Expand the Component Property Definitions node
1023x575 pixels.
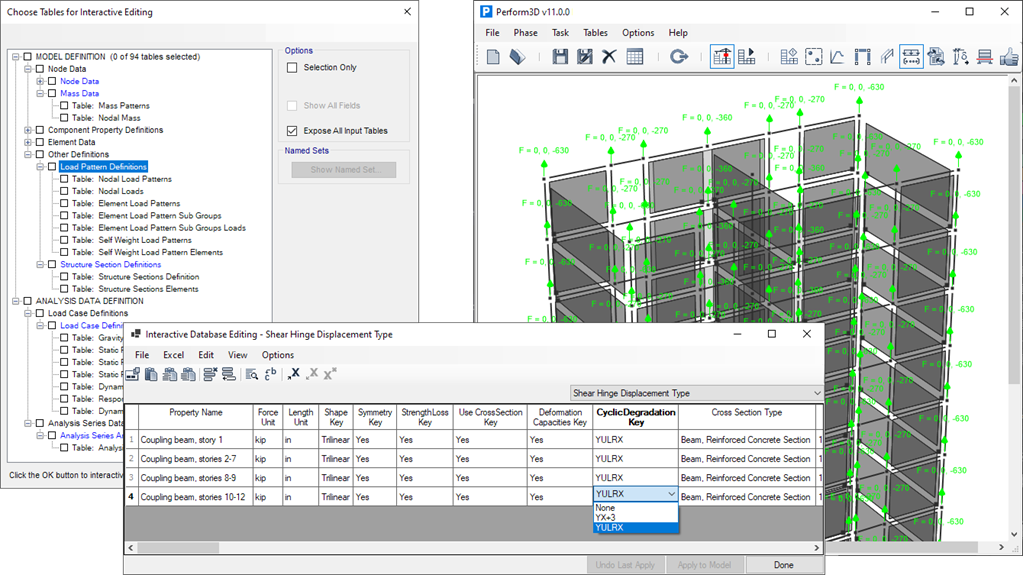coord(27,130)
